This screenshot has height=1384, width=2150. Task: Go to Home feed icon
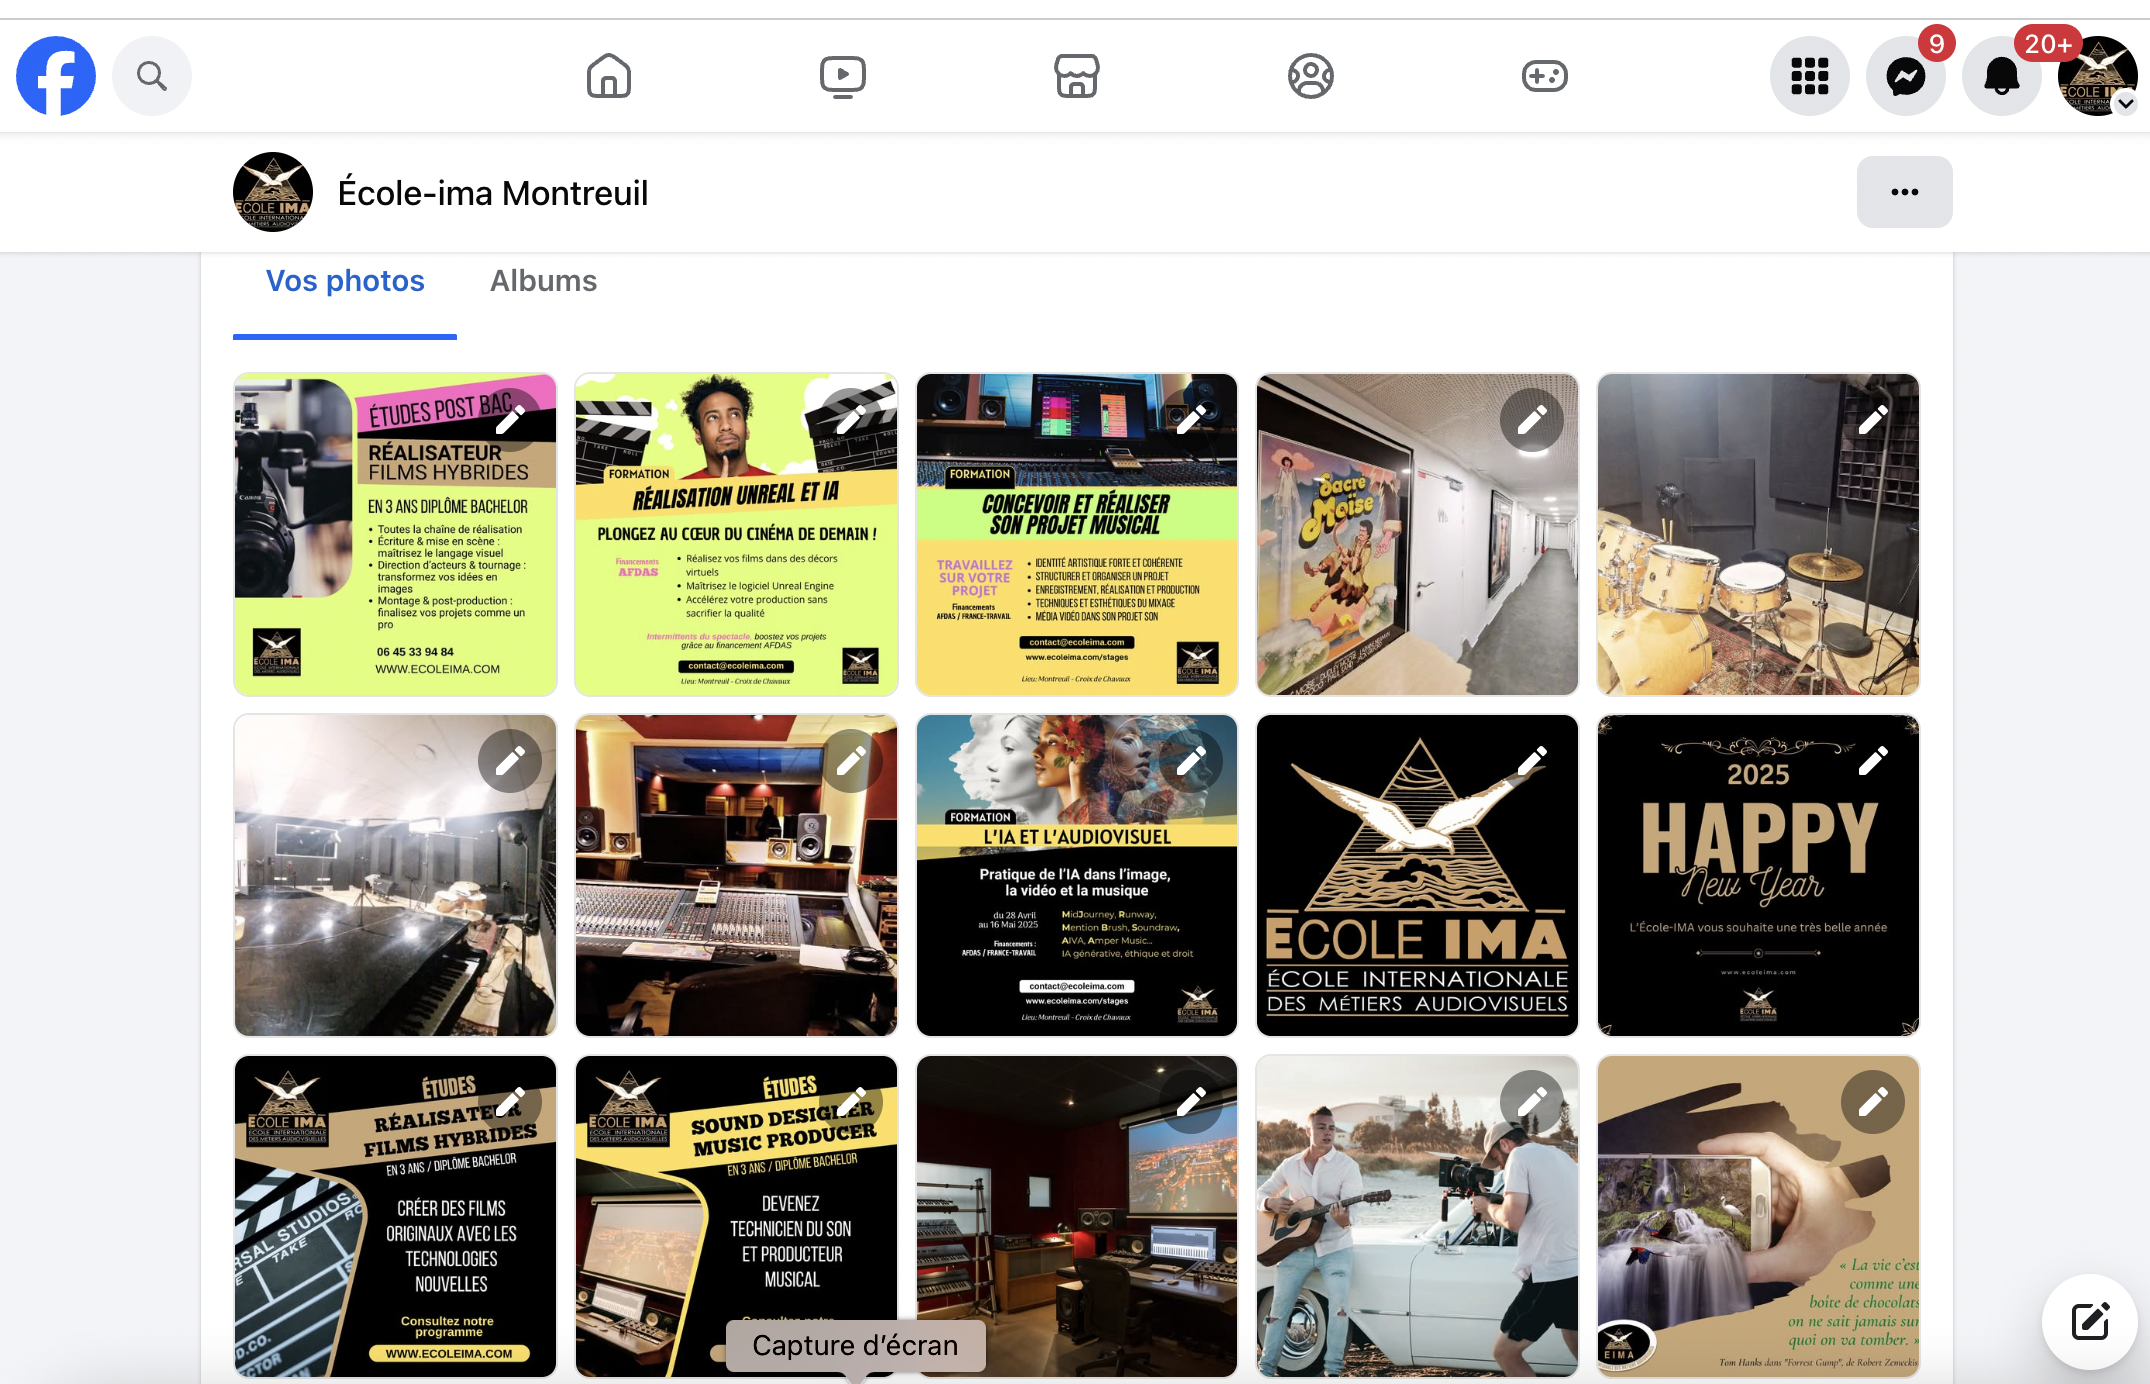pos(609,76)
